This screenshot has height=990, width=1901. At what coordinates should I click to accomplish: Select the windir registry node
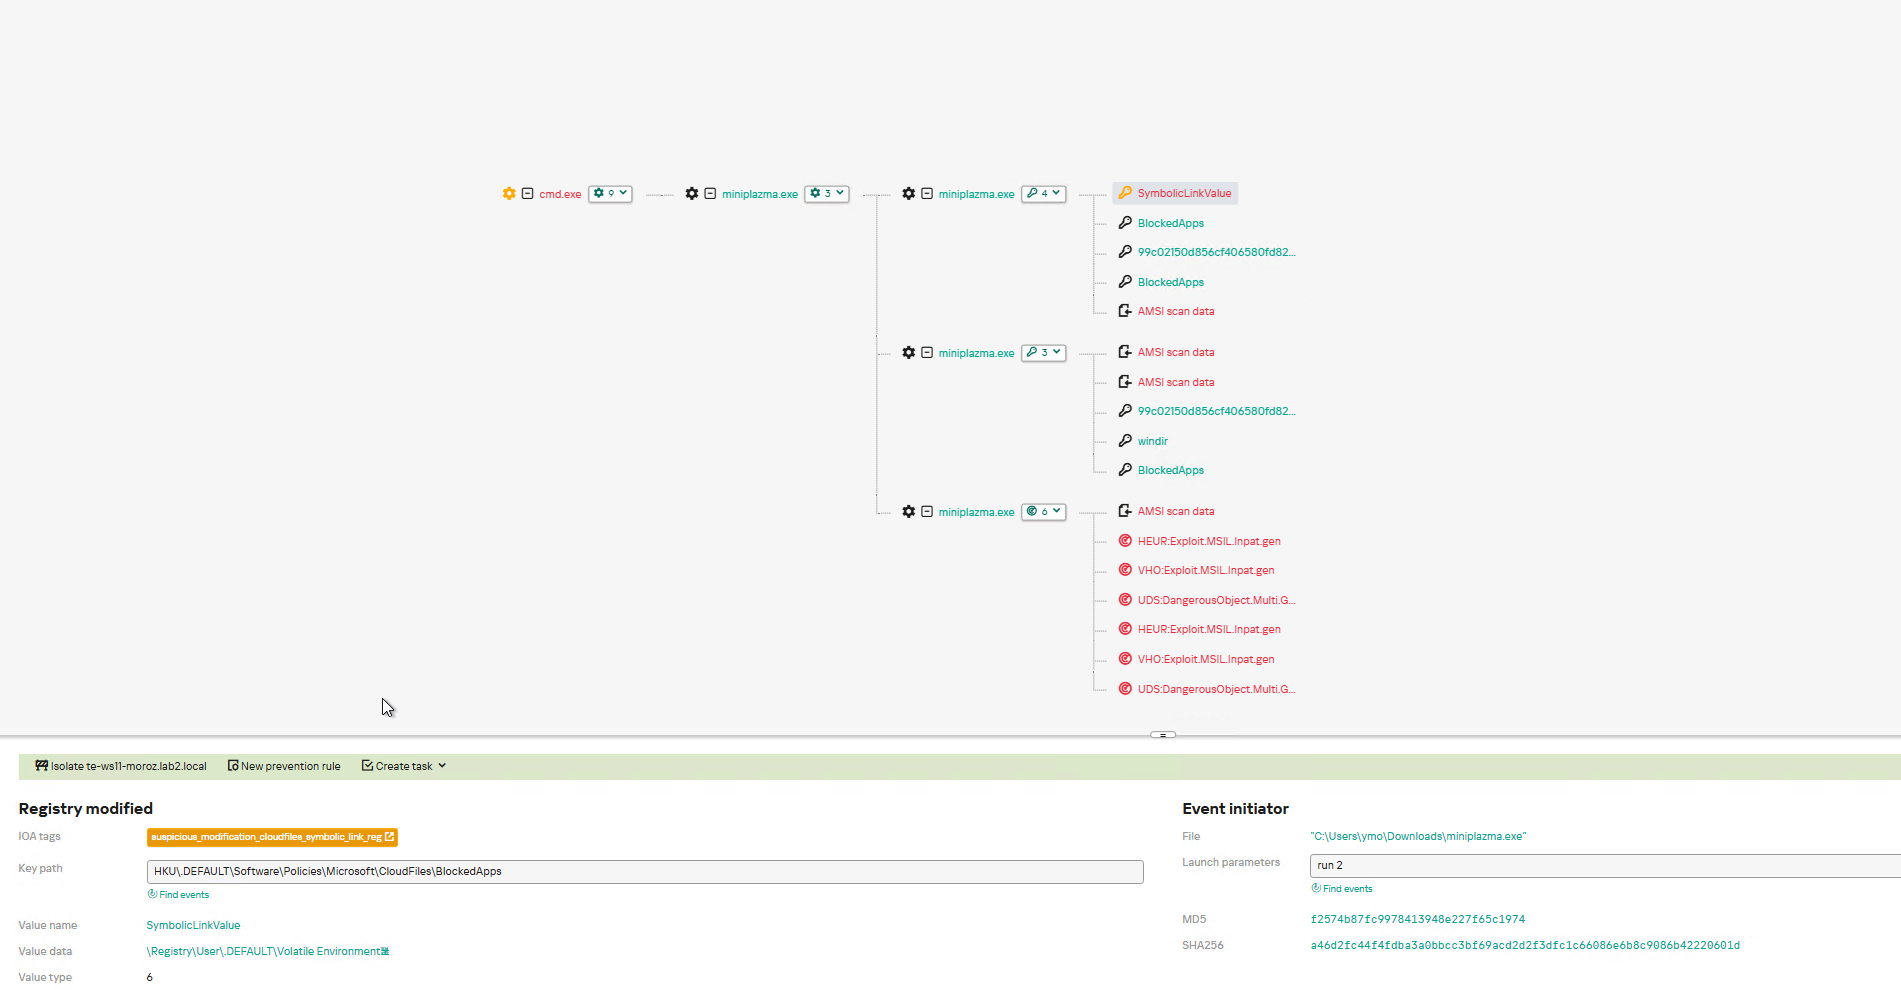tap(1152, 441)
